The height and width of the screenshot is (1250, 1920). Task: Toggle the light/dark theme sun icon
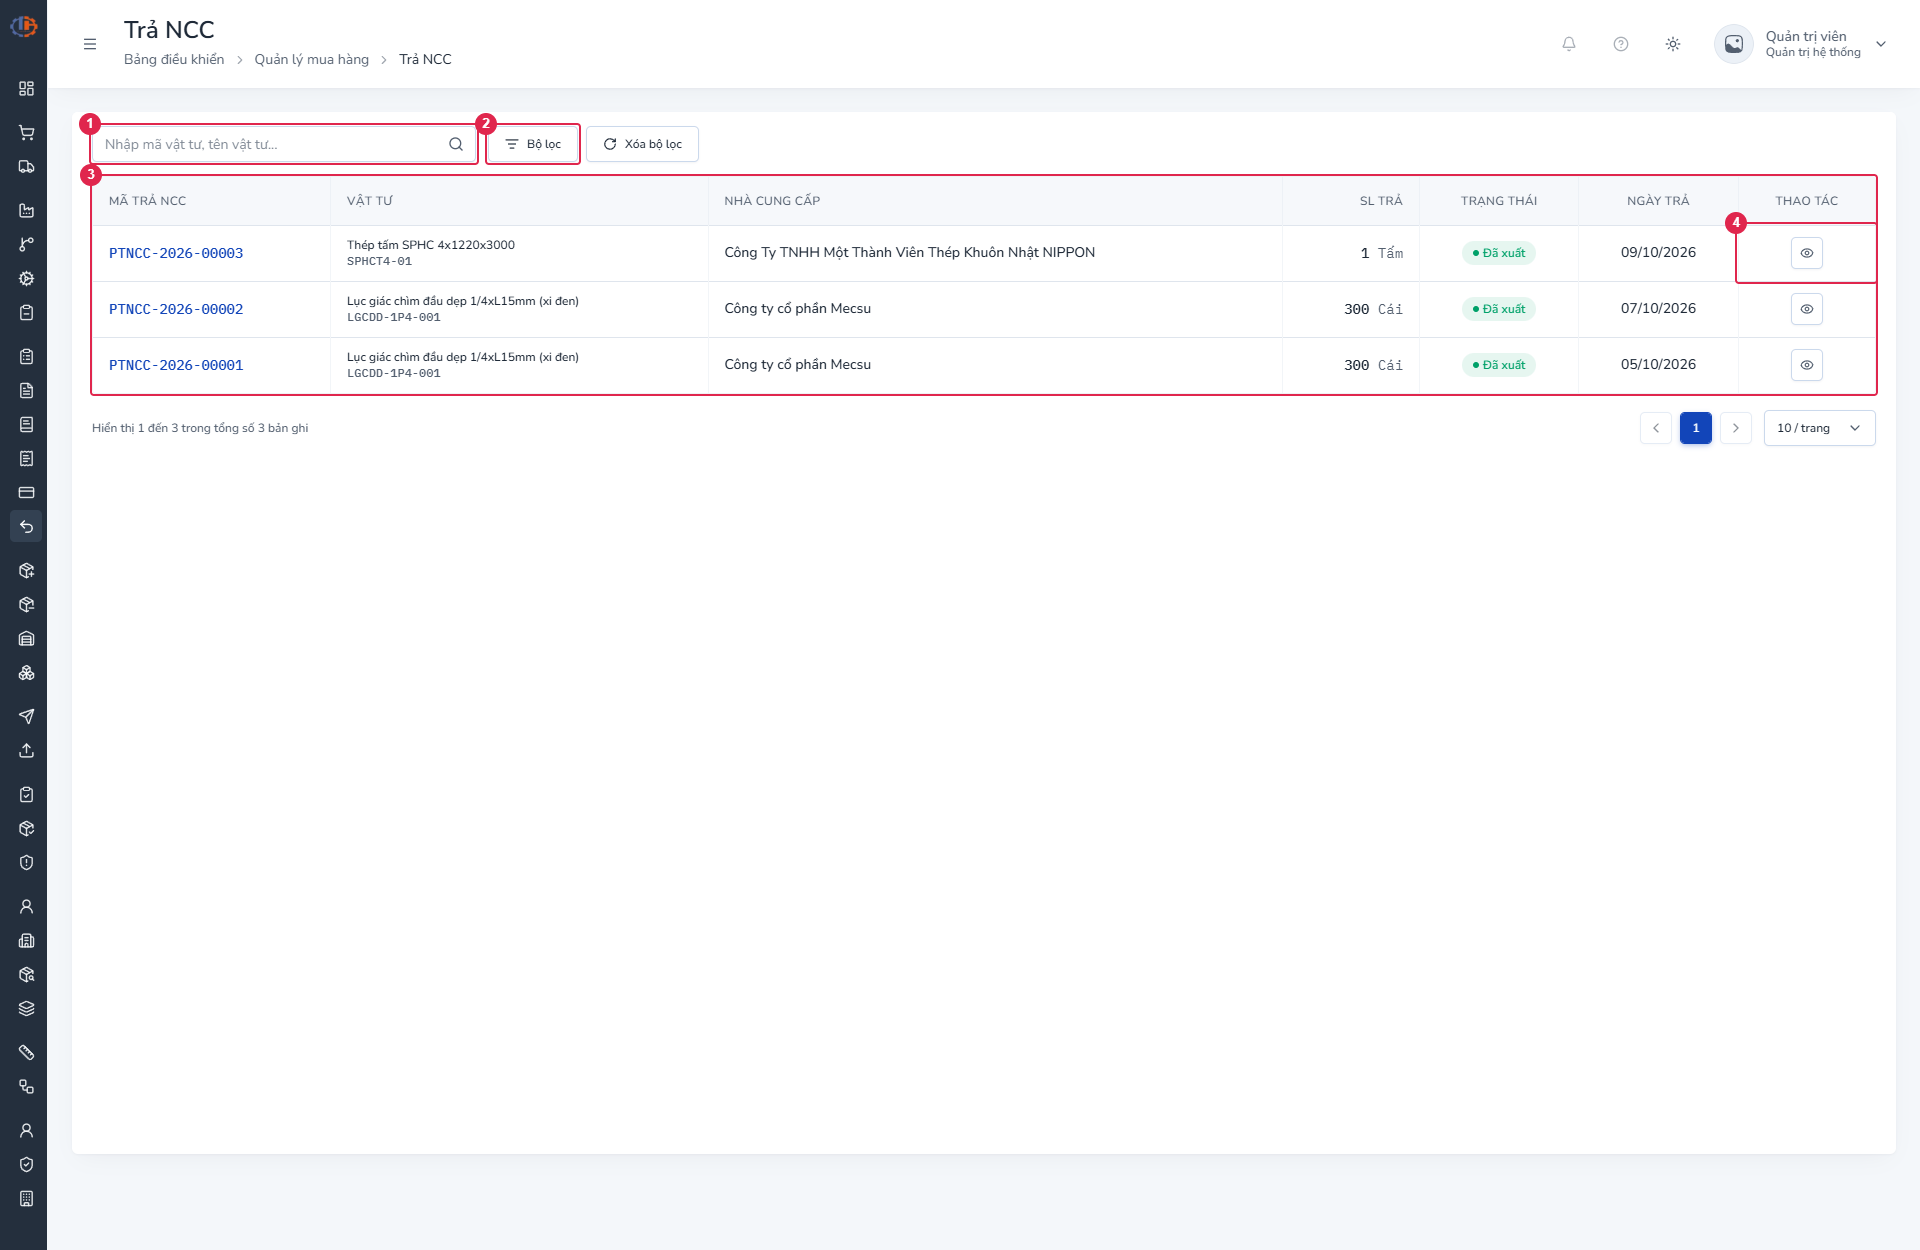pos(1673,44)
